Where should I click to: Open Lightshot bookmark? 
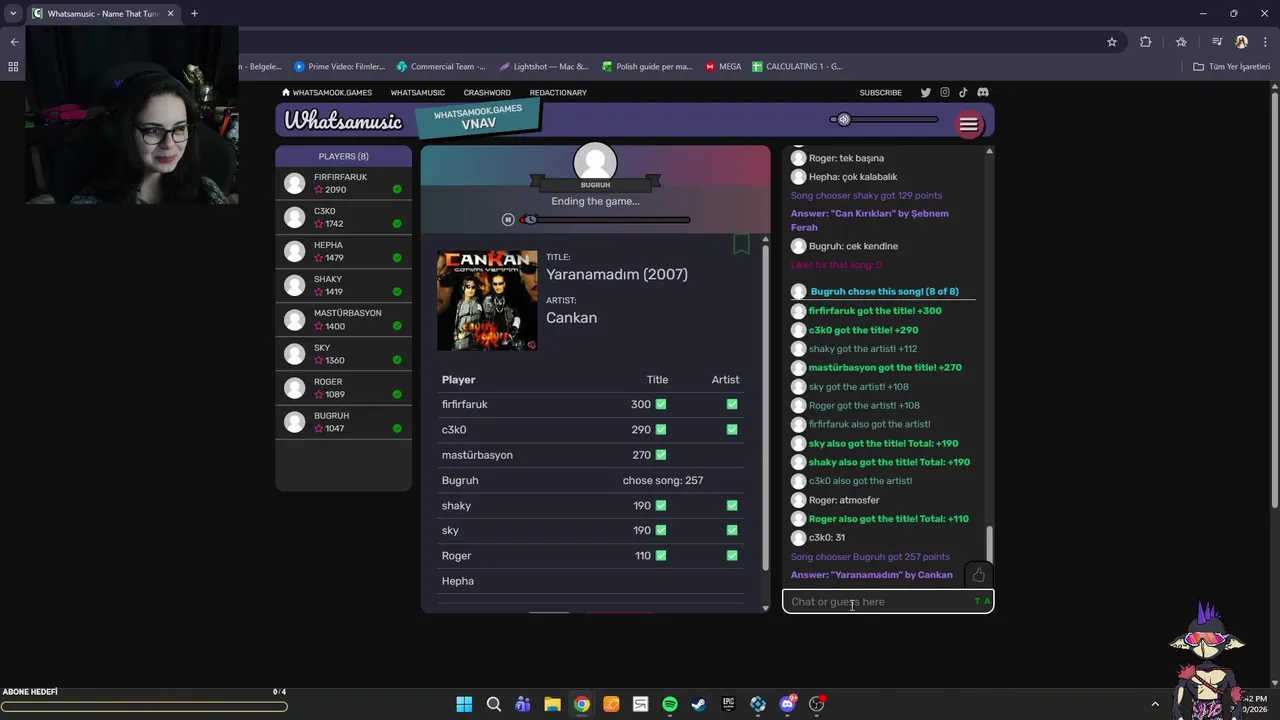pyautogui.click(x=544, y=67)
